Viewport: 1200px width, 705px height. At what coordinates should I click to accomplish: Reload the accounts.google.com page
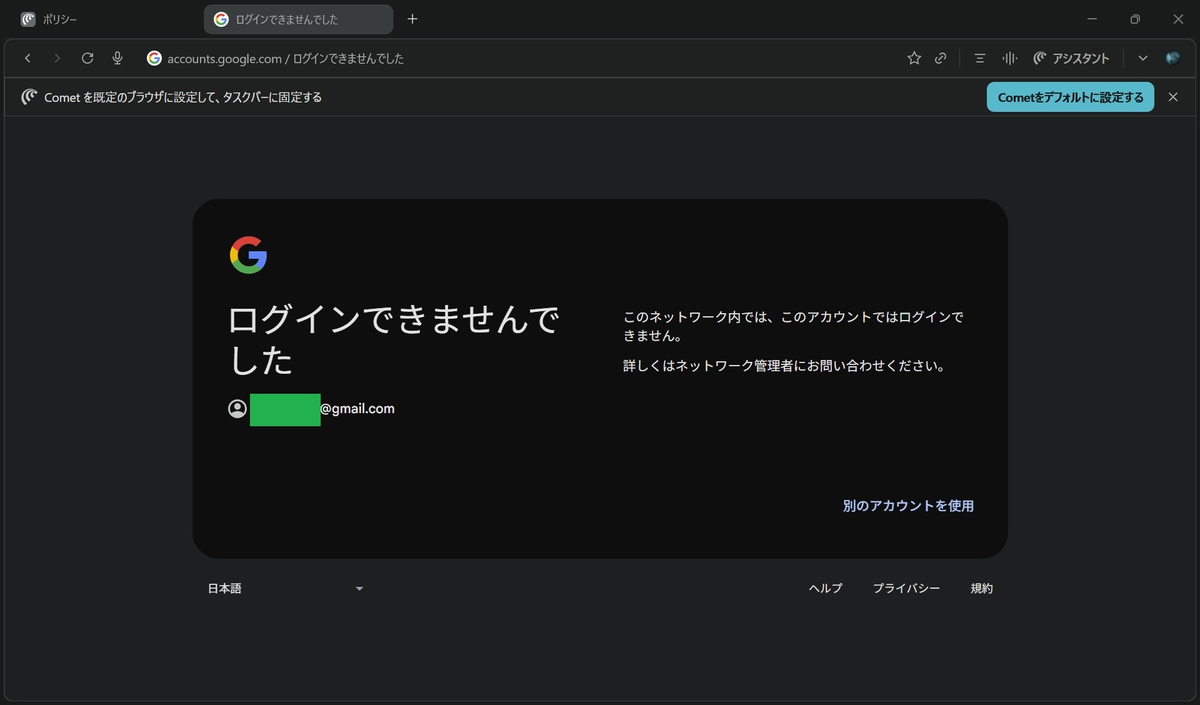point(87,58)
